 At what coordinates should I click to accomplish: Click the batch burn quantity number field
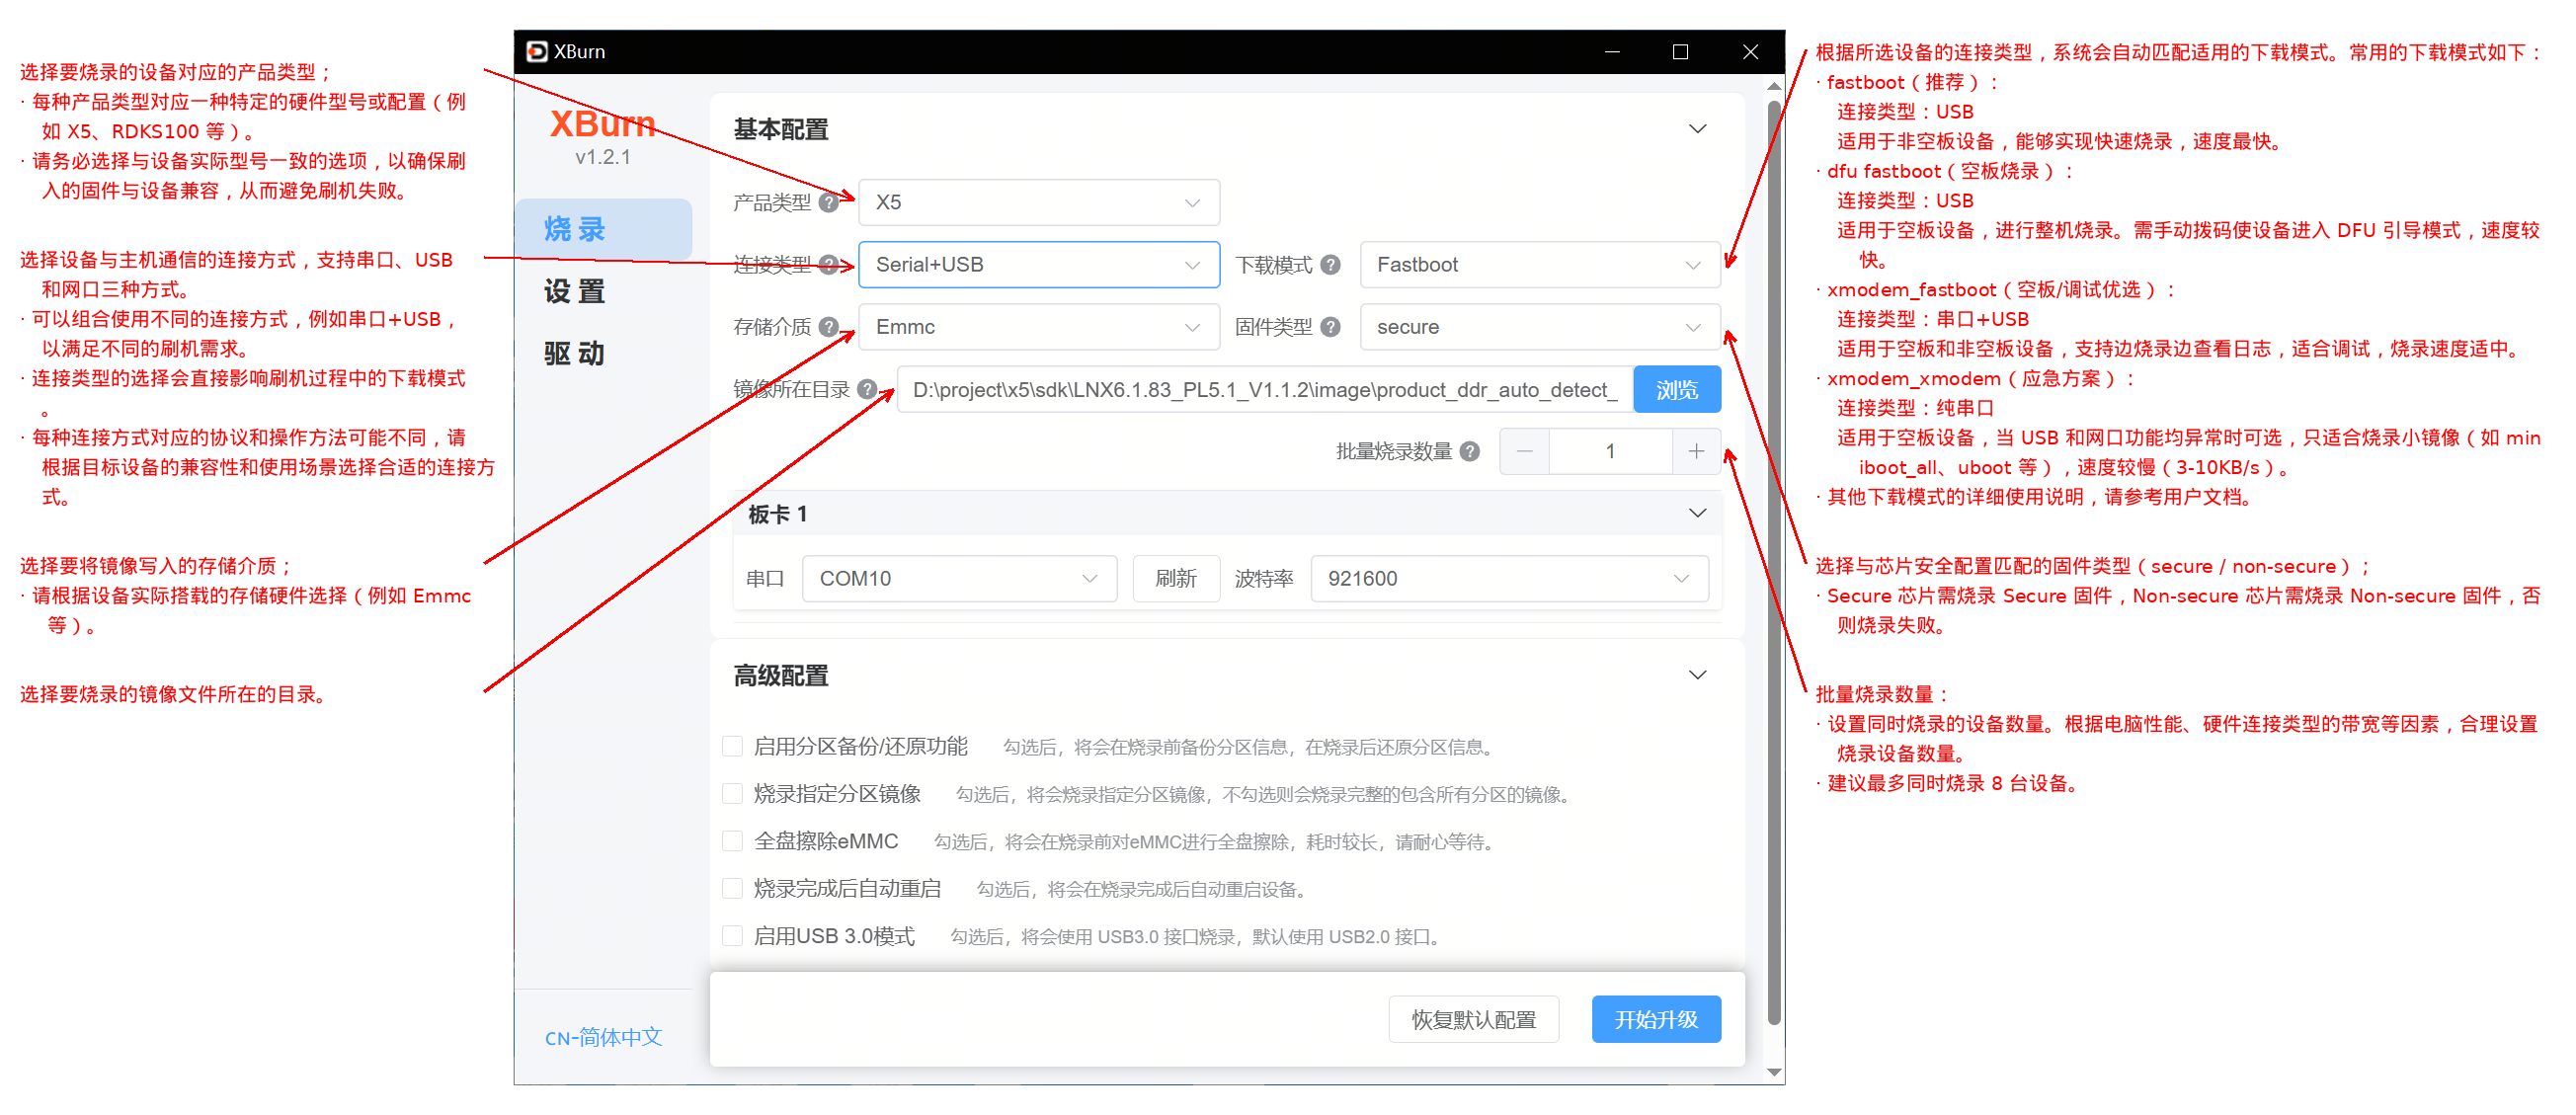[x=1610, y=451]
